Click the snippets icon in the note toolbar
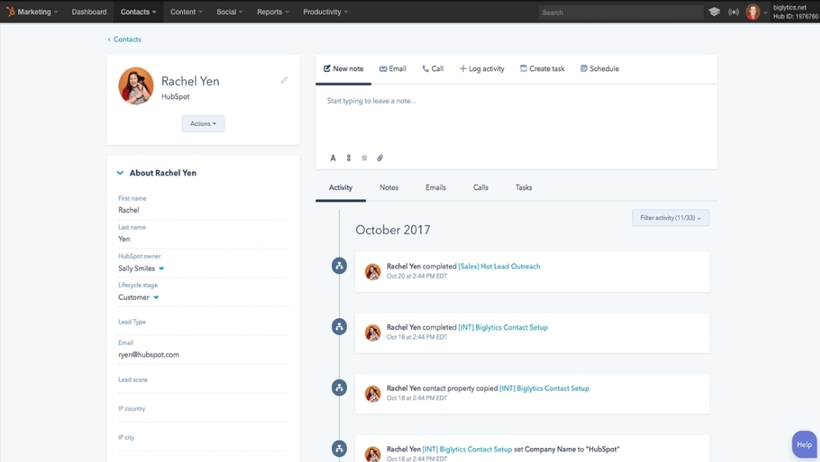The height and width of the screenshot is (462, 820). 348,158
